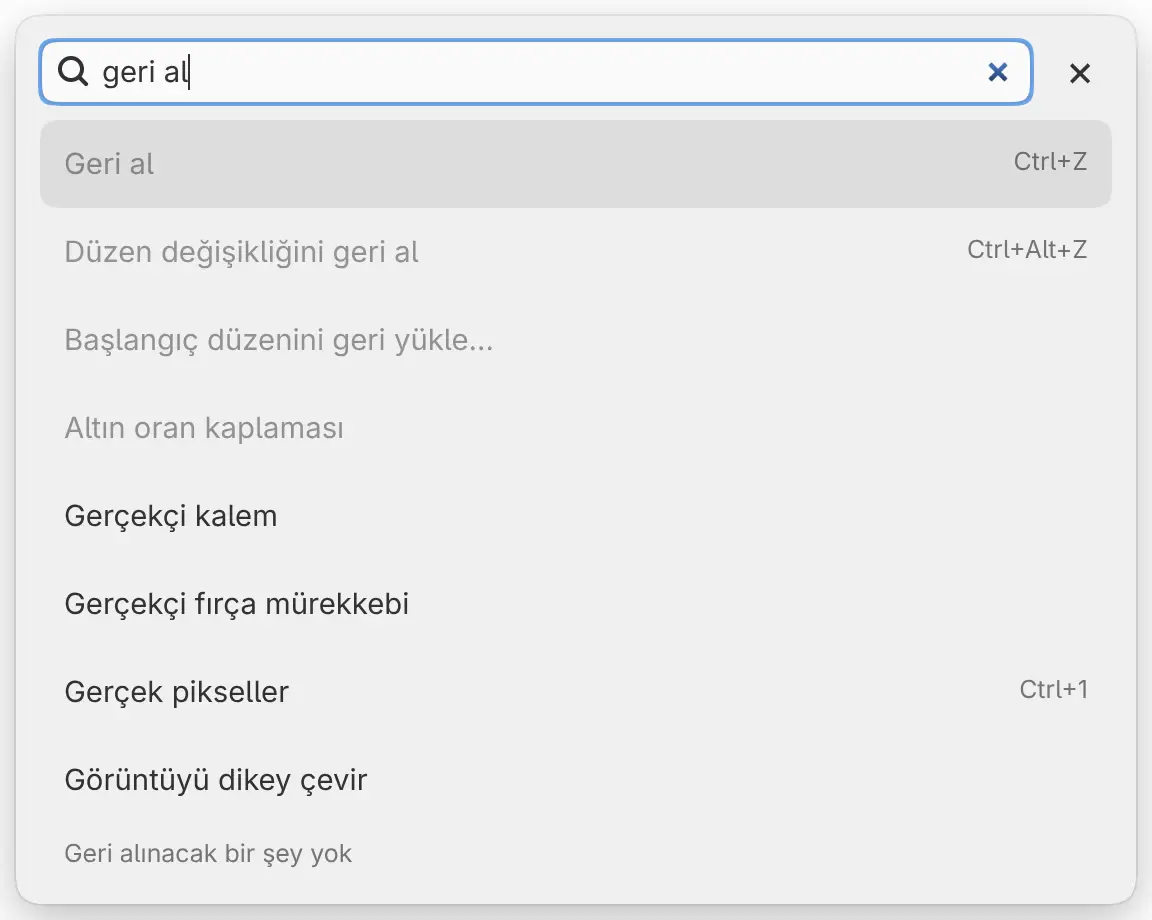
Task: Clear the search text with blue X
Action: [997, 72]
